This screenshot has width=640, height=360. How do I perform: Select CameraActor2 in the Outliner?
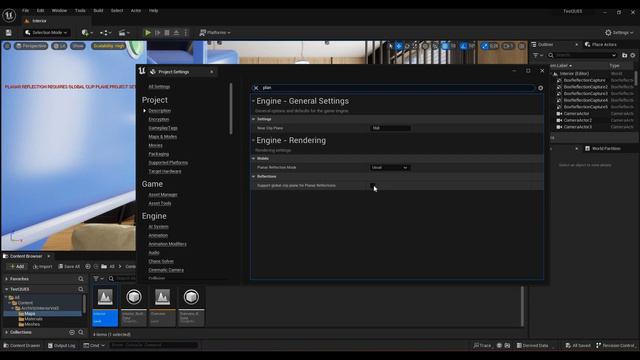pyautogui.click(x=578, y=120)
